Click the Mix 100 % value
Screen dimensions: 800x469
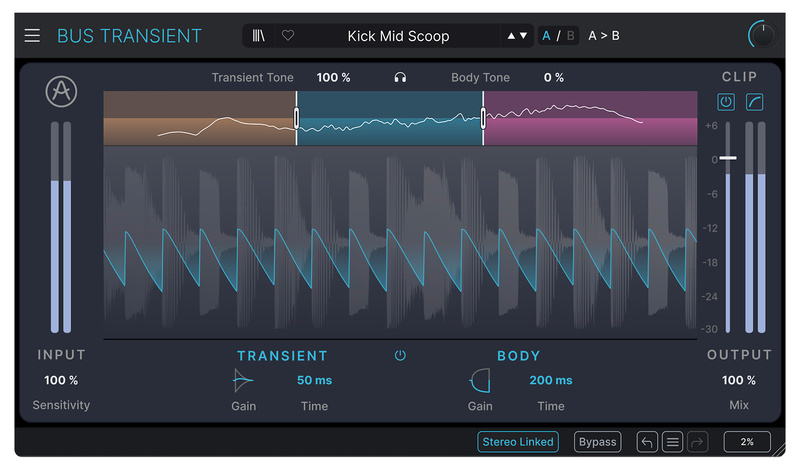[x=739, y=380]
